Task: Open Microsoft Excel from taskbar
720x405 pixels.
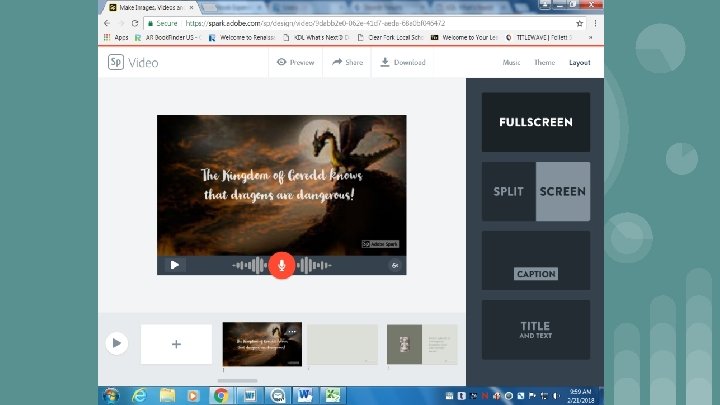Action: [x=333, y=395]
